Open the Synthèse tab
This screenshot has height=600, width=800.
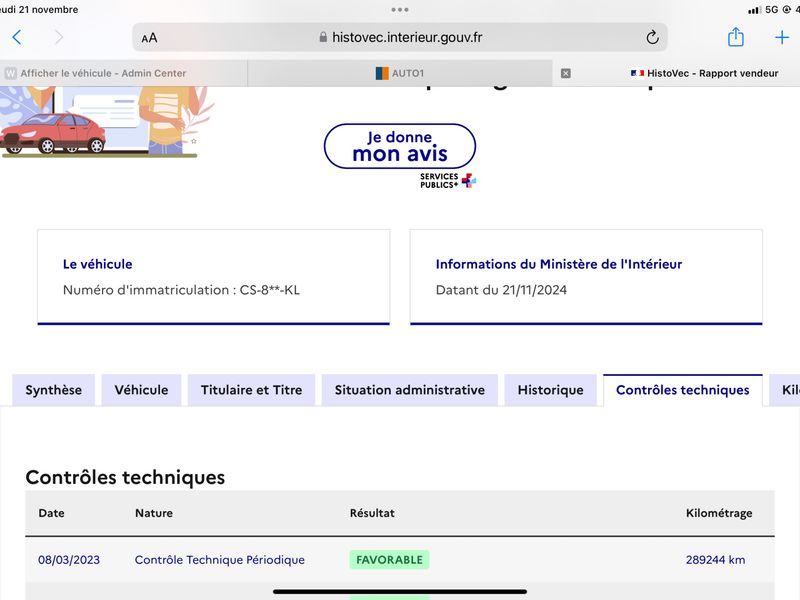(x=54, y=390)
